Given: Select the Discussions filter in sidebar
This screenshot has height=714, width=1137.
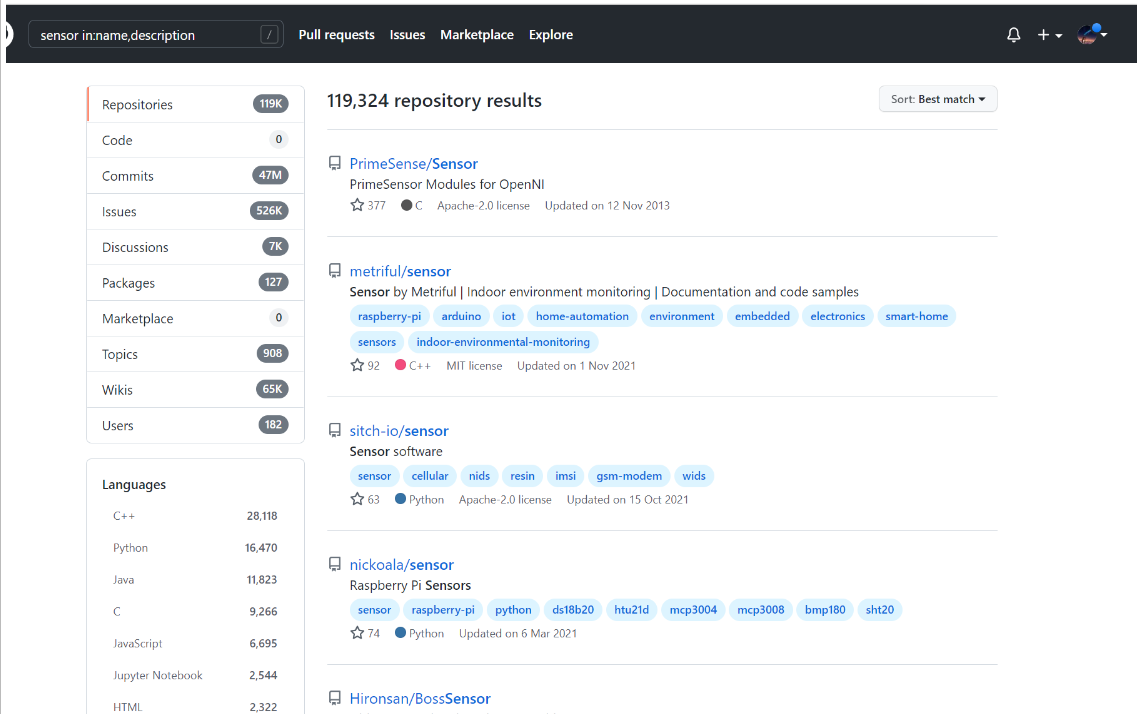Looking at the screenshot, I should click(x=195, y=247).
